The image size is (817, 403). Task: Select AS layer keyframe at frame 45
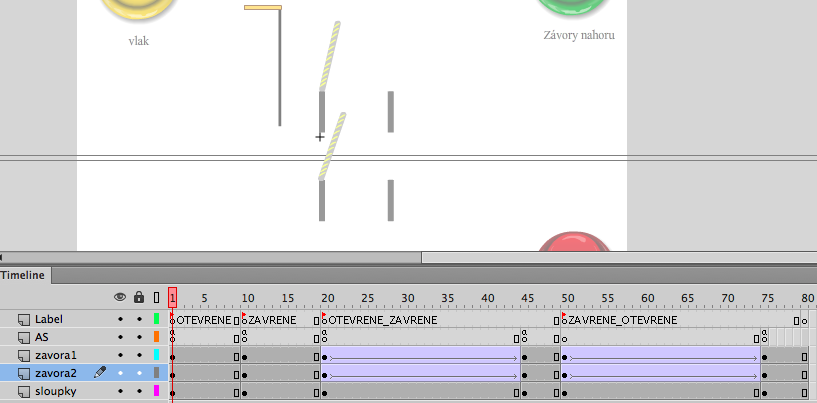[x=525, y=337]
